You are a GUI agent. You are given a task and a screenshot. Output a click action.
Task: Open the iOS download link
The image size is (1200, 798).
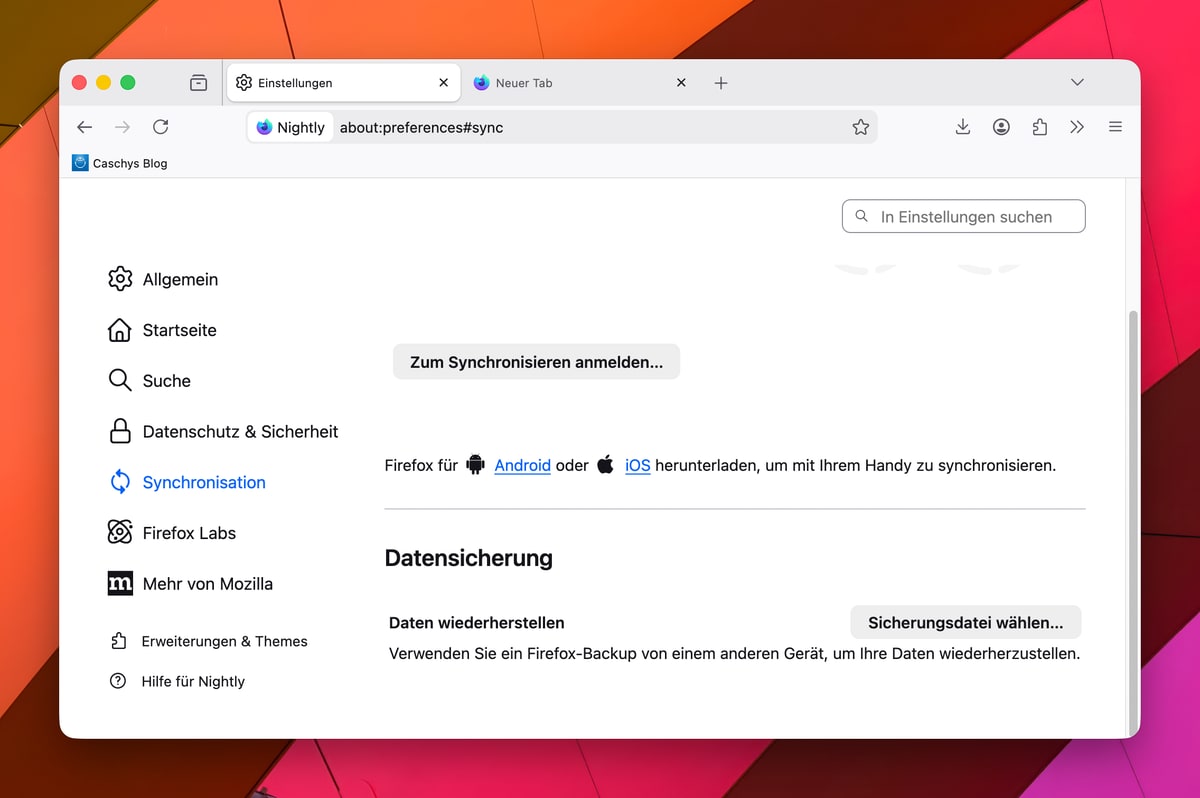pos(637,465)
